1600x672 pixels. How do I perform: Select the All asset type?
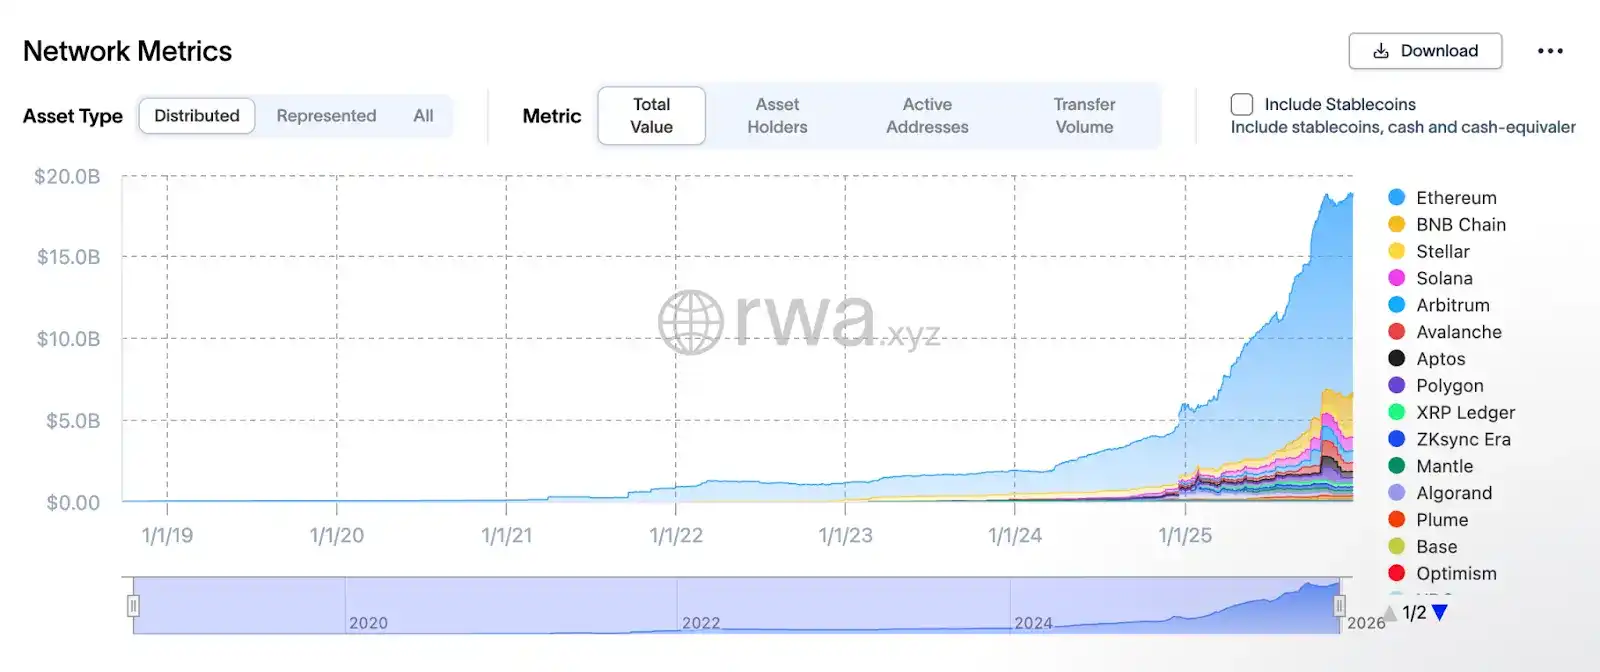(x=423, y=116)
